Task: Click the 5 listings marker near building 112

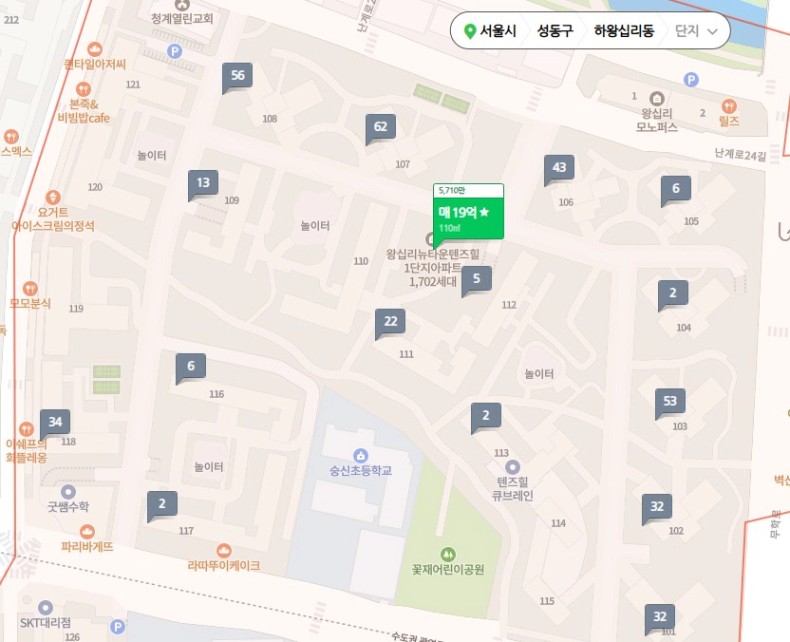Action: point(477,280)
